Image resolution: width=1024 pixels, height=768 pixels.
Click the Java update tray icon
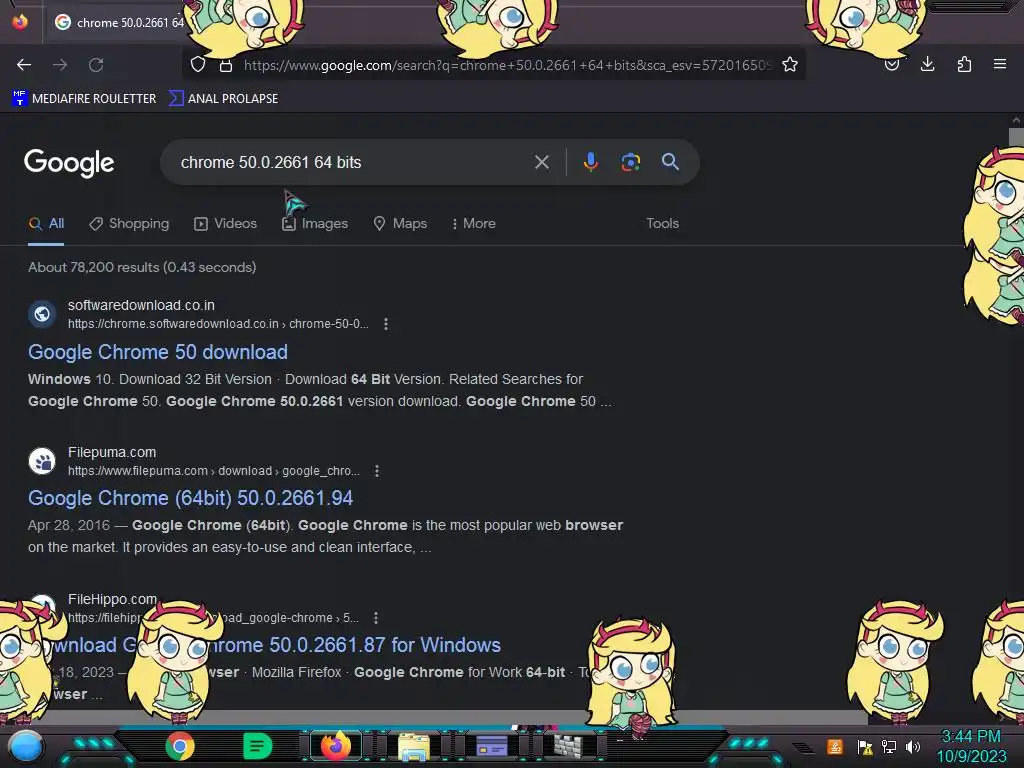835,746
